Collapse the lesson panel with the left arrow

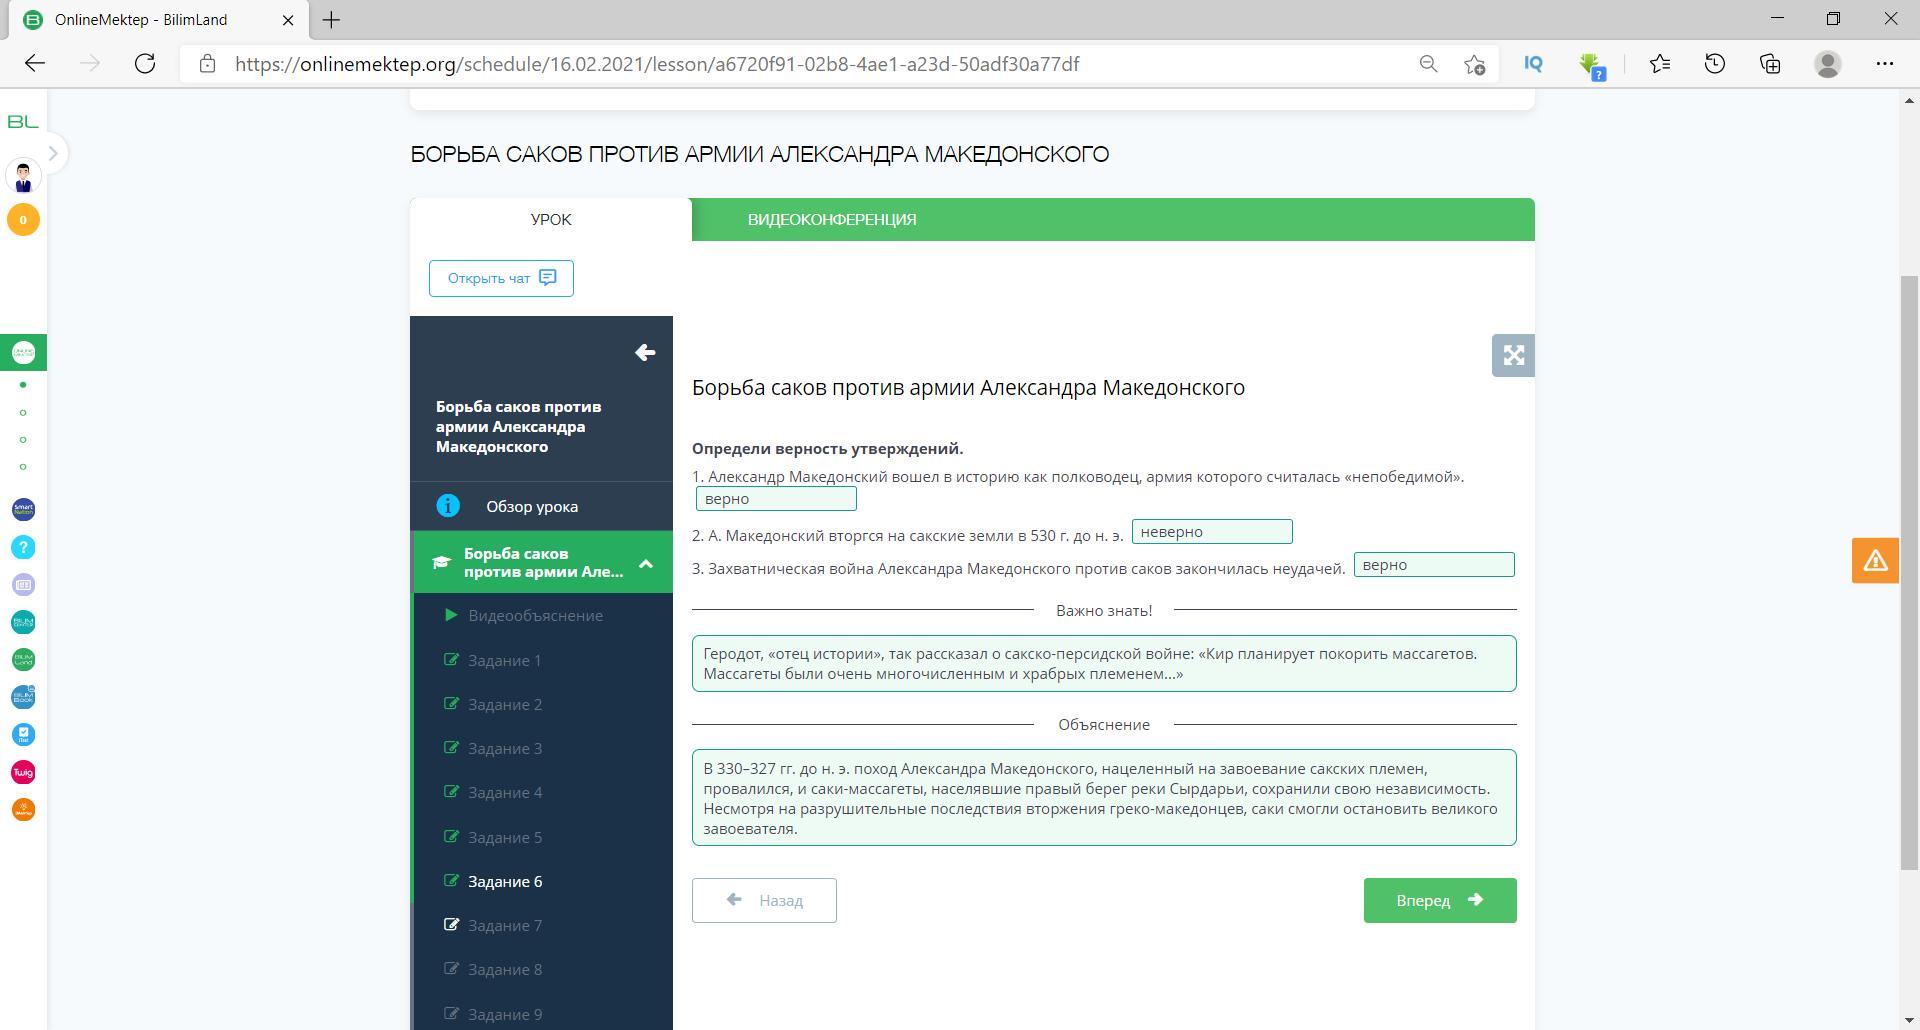click(645, 353)
